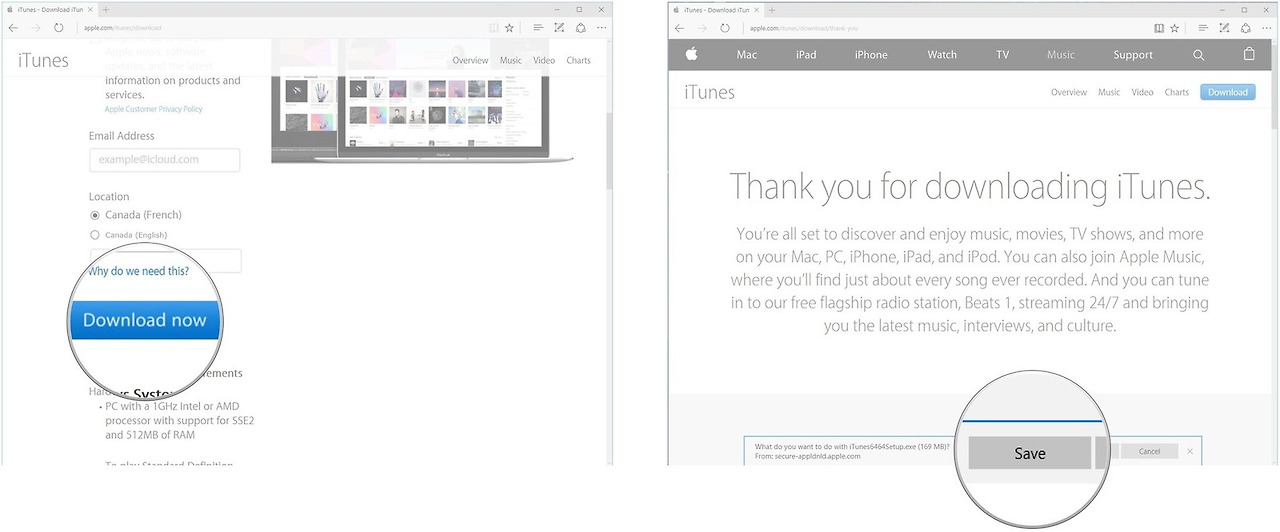
Task: Favorite the page in the right browser window
Action: click(1175, 28)
